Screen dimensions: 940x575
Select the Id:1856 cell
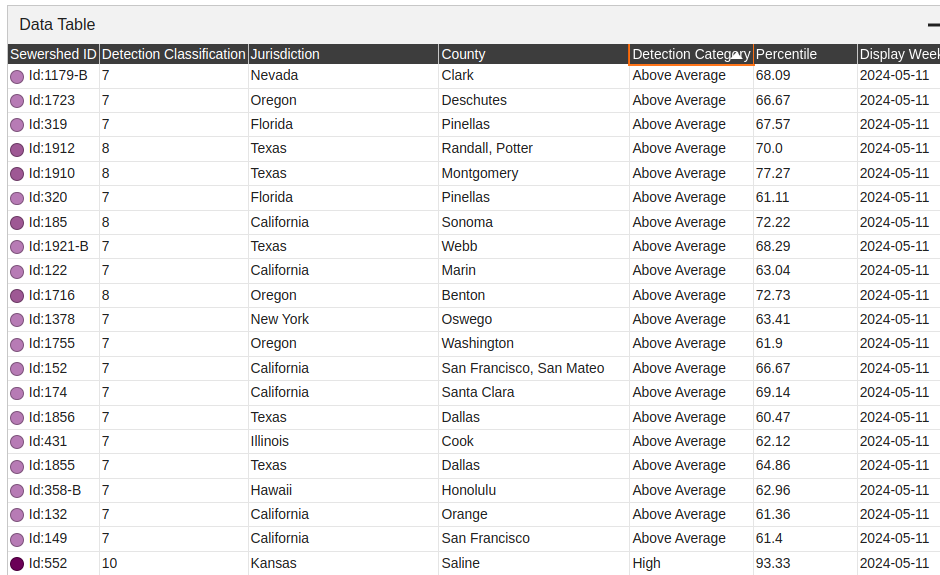pos(53,417)
